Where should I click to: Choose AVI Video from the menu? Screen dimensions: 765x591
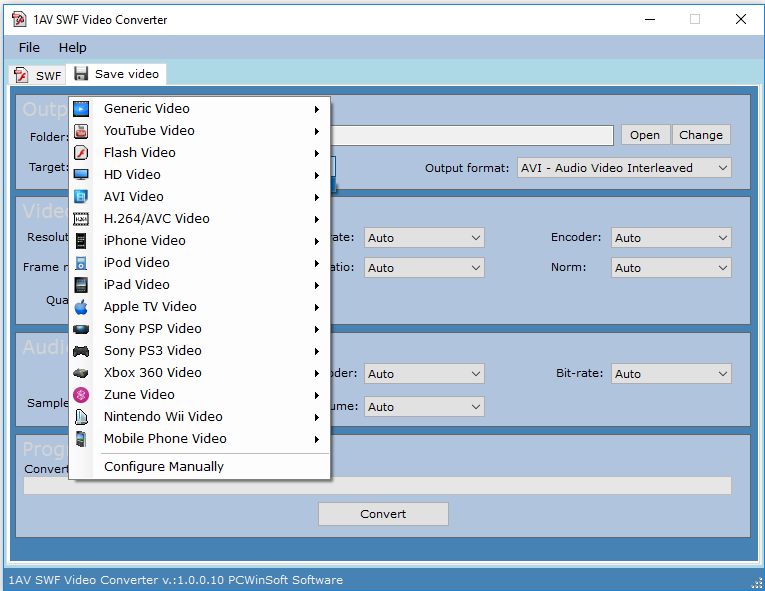pos(200,197)
